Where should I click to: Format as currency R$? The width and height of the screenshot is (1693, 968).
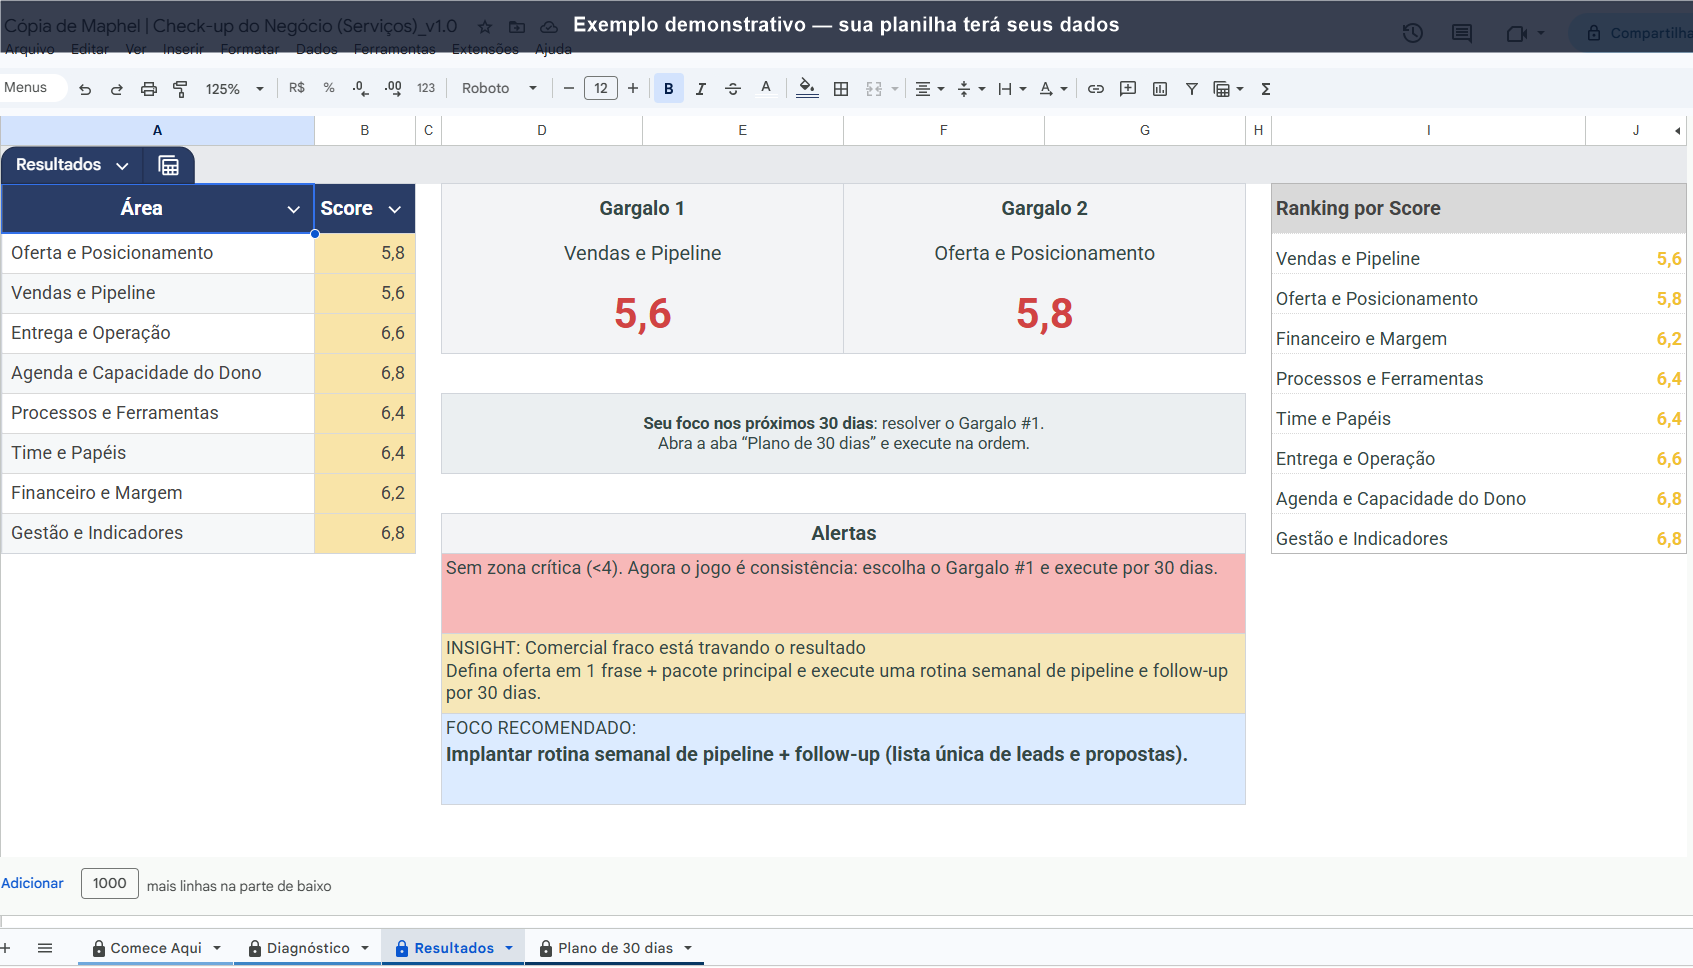(x=297, y=88)
